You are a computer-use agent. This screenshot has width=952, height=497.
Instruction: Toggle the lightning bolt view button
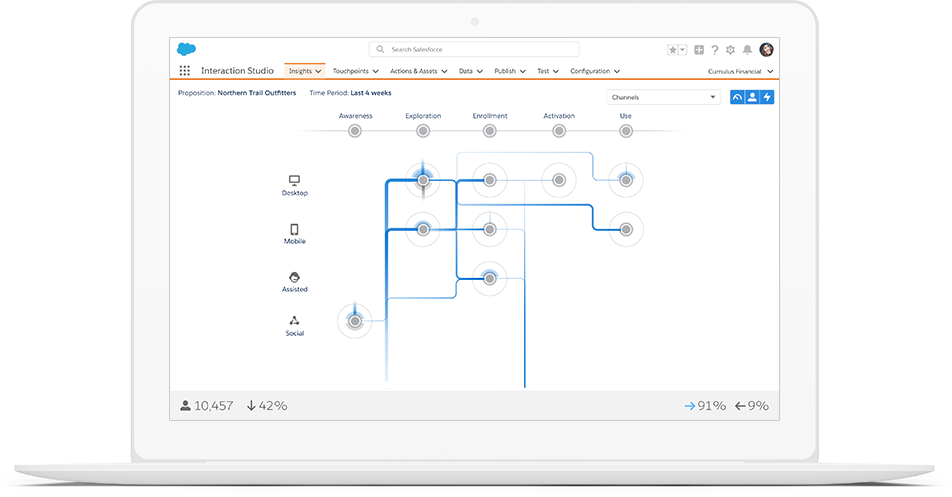[x=767, y=97]
